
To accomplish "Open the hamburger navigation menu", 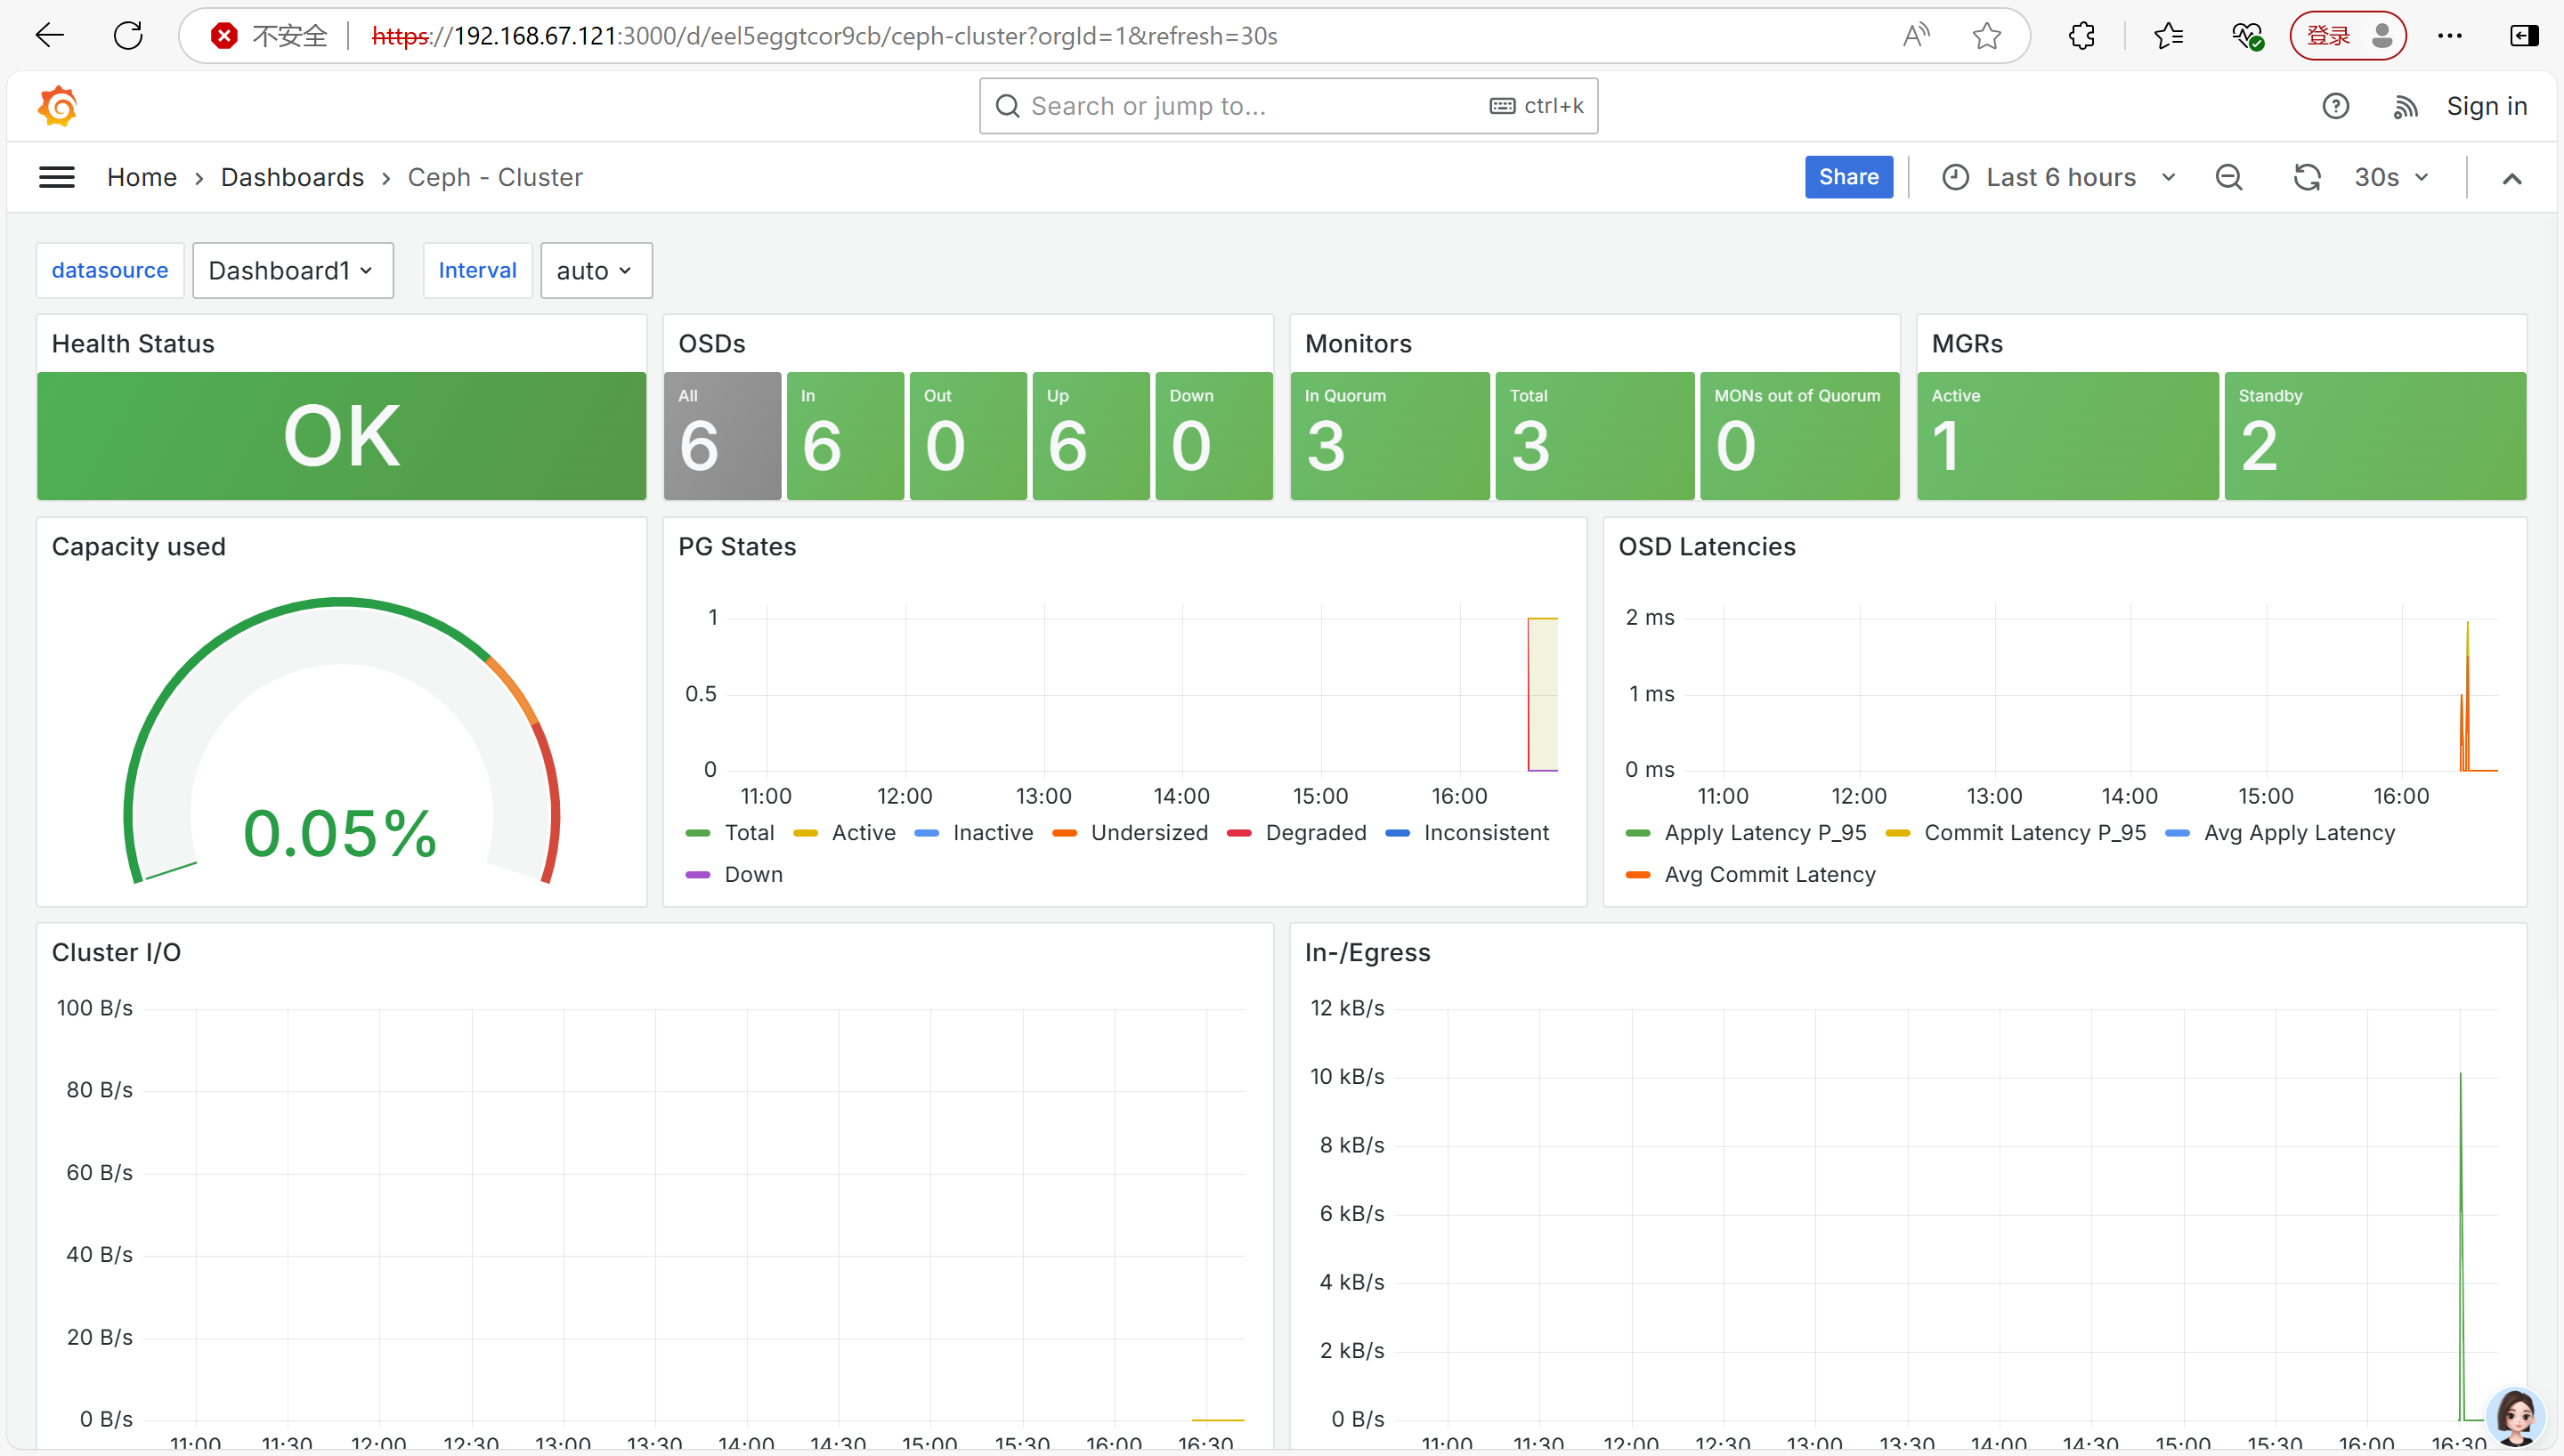I will click(x=57, y=177).
